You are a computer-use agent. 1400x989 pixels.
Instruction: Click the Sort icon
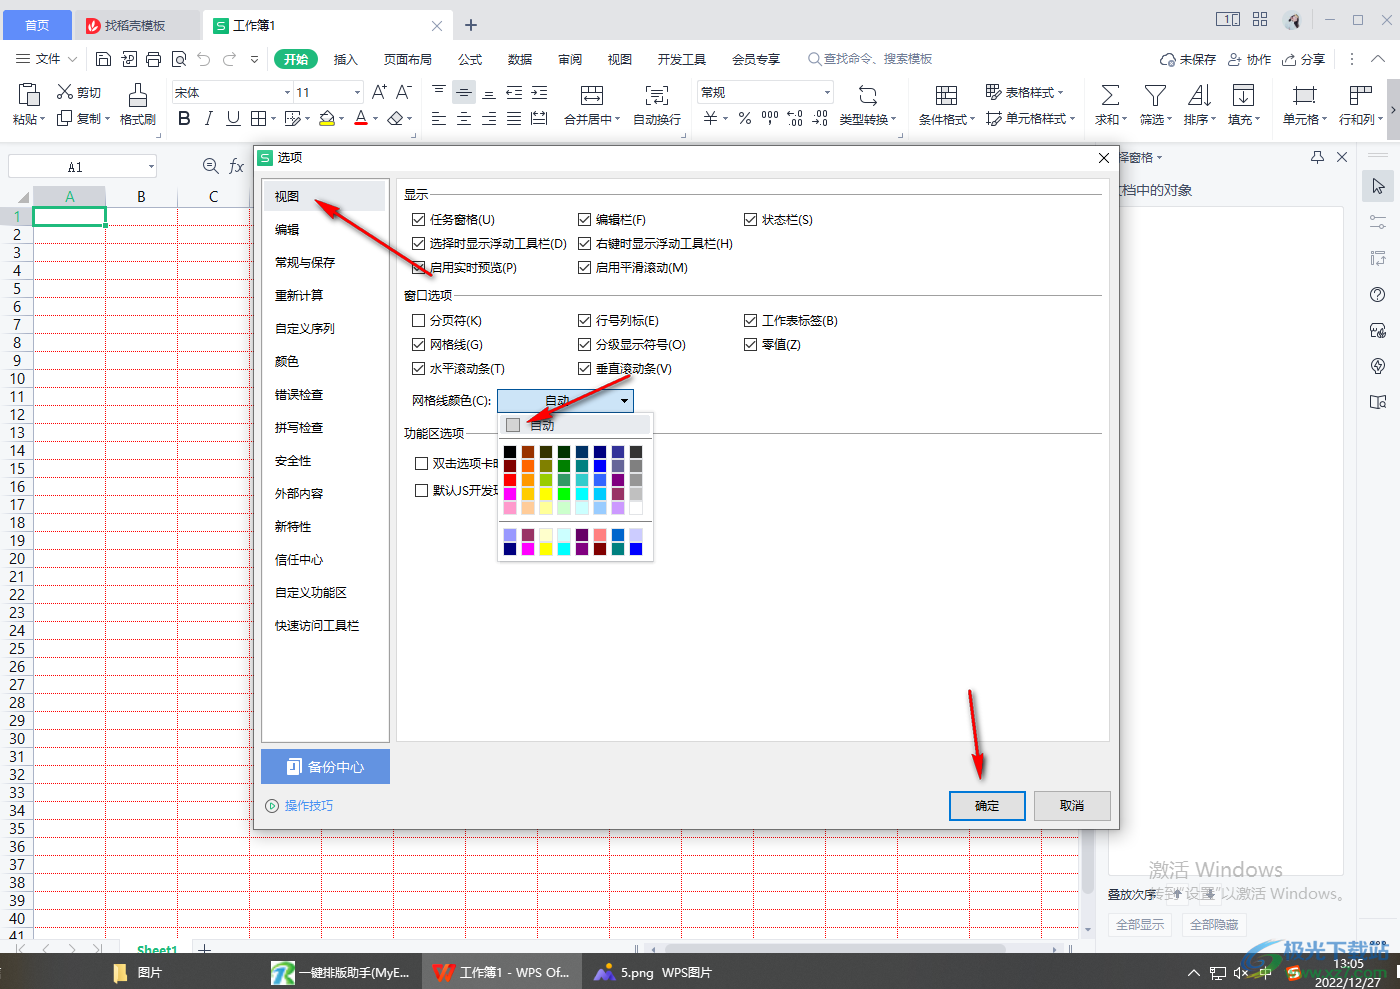point(1199,95)
